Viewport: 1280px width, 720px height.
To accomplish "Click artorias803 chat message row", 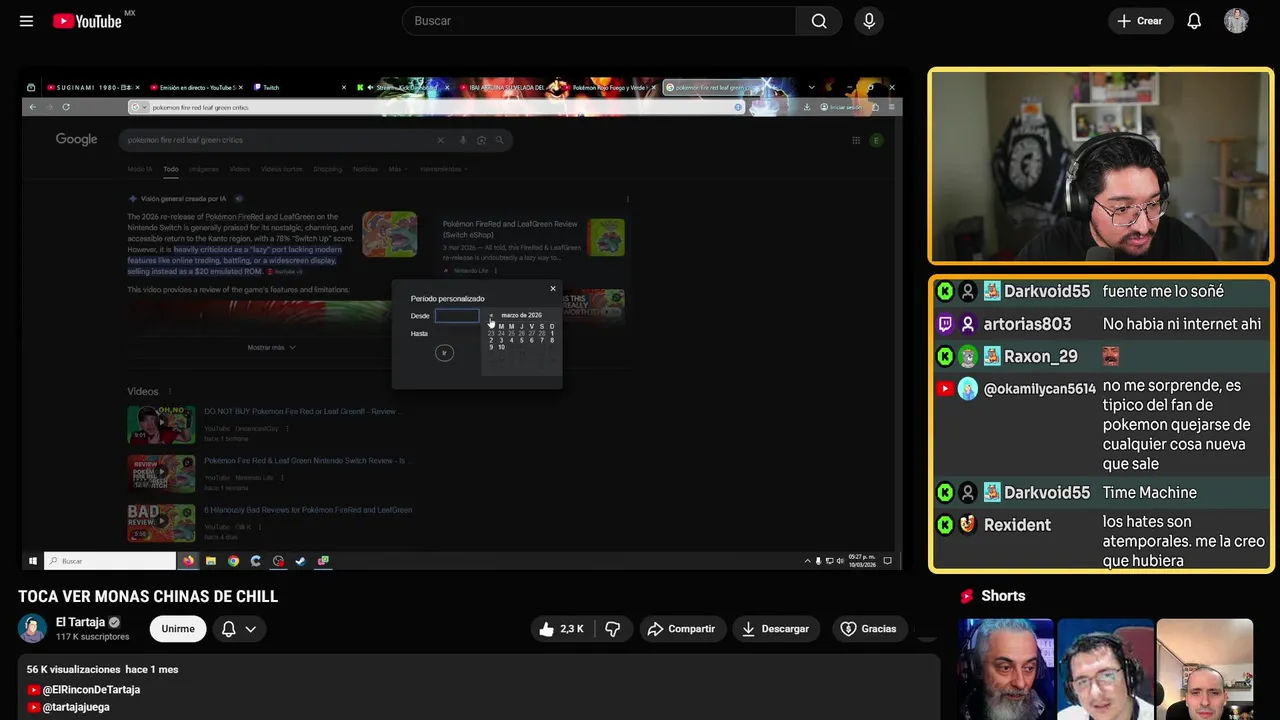I will pyautogui.click(x=1100, y=324).
